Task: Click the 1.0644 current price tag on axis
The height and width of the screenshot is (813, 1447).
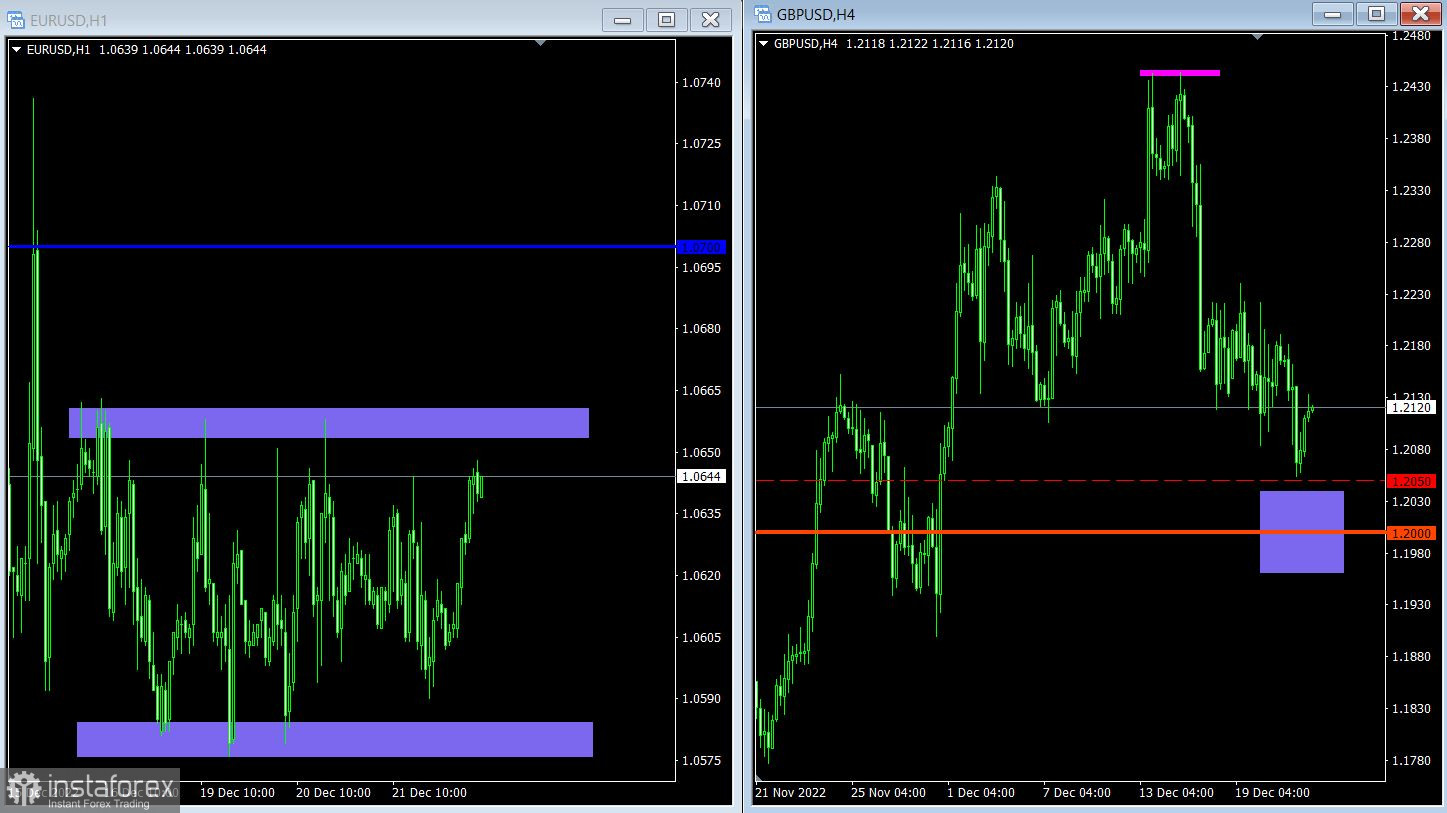Action: [x=702, y=477]
